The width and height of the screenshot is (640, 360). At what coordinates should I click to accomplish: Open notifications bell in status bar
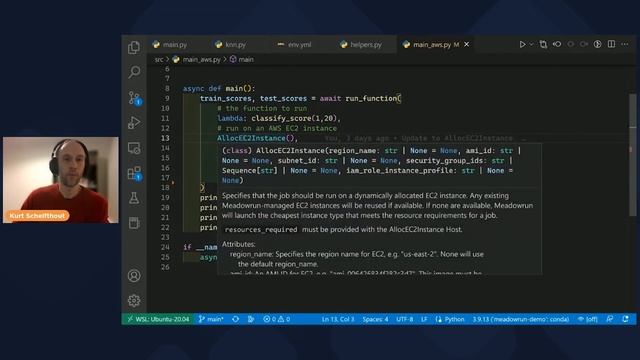point(625,319)
